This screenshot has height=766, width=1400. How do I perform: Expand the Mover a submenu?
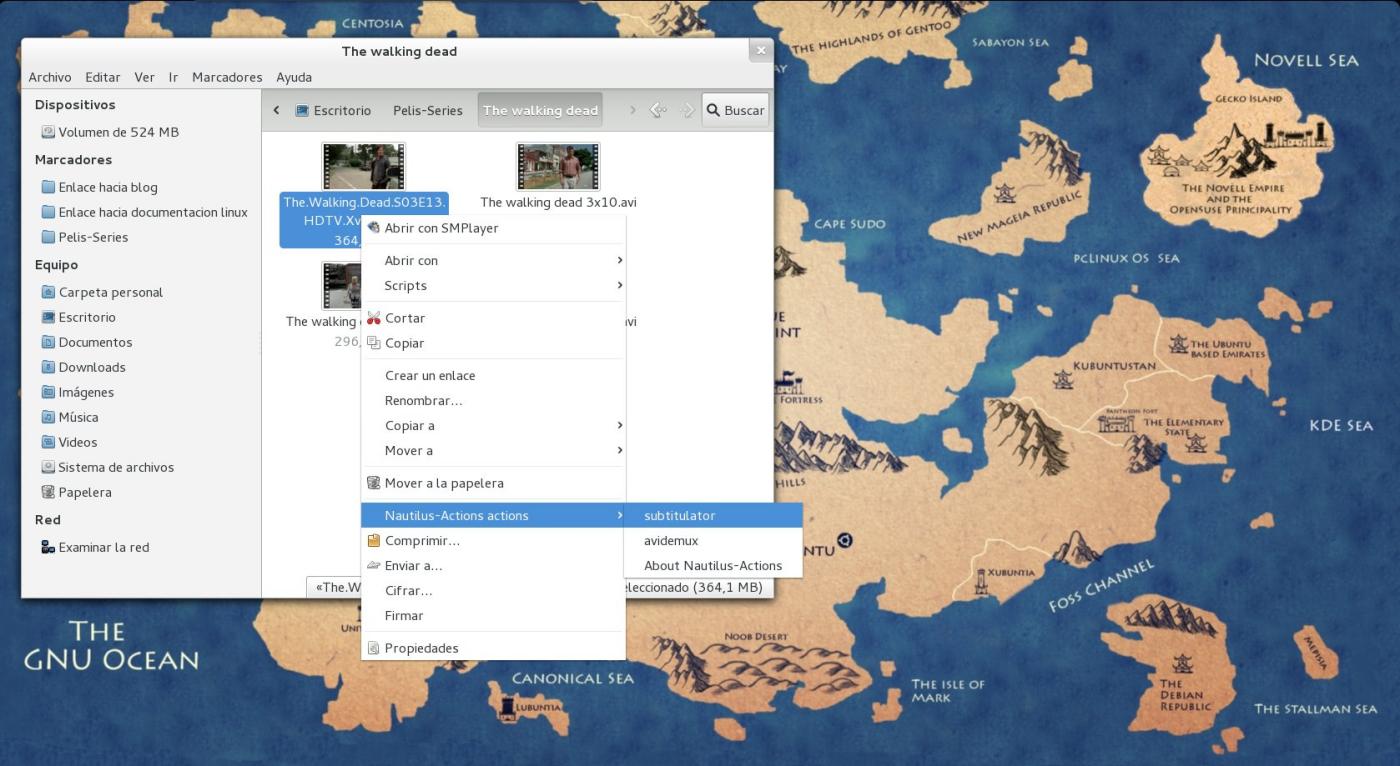pos(493,450)
